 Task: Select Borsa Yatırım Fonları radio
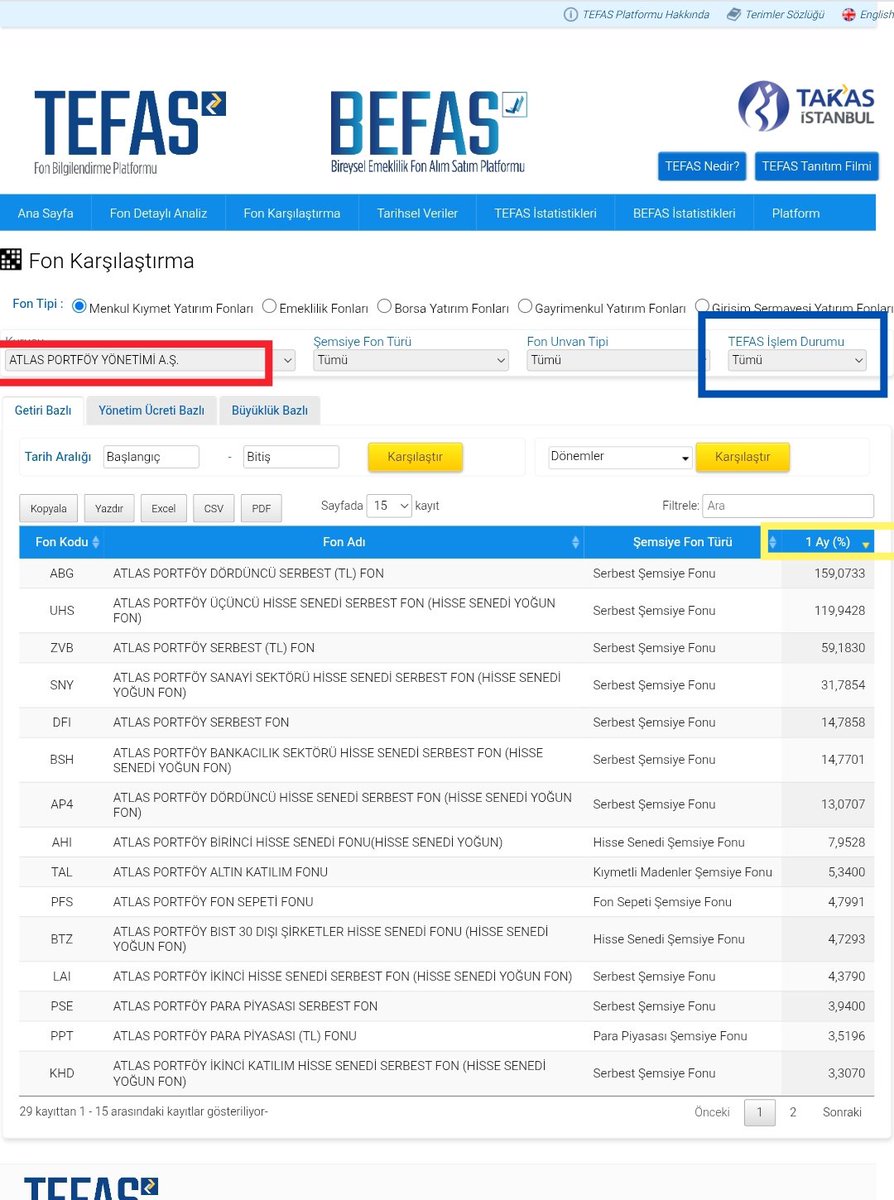384,307
